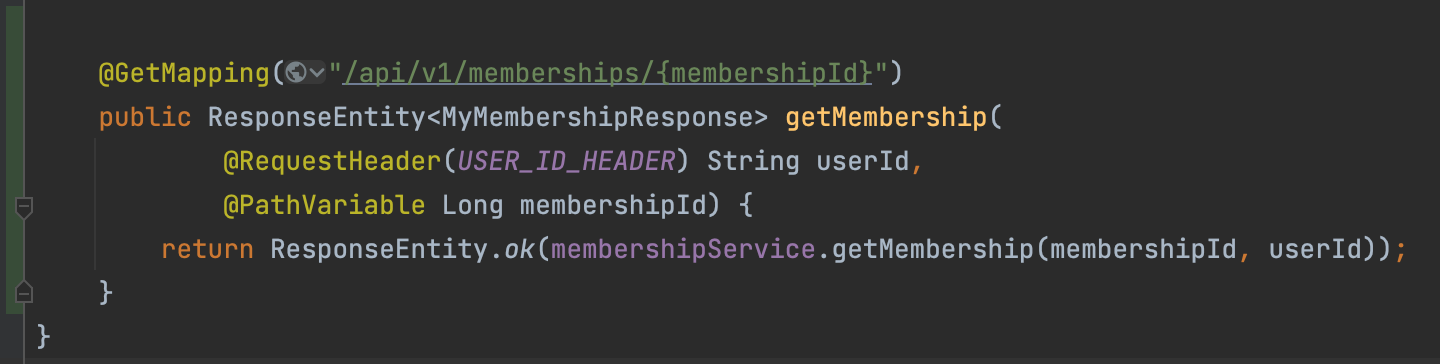The image size is (1440, 364).
Task: Select the getMembership method declaration name
Action: coord(886,117)
